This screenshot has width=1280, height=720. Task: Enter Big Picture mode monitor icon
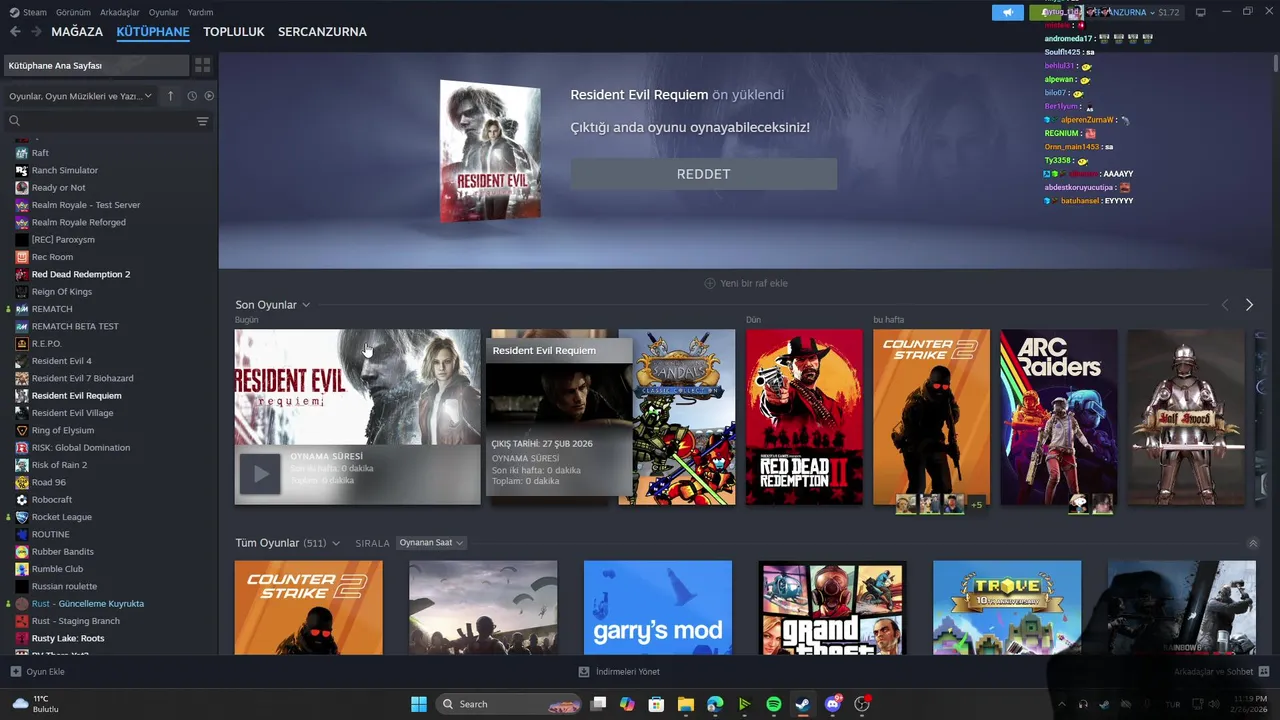click(x=1201, y=12)
